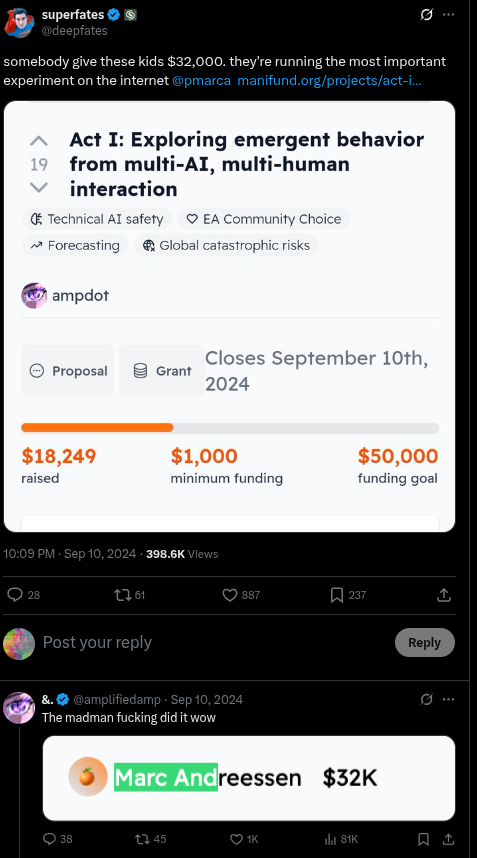Bookmark the amplifiedamp reply
Viewport: 477px width, 858px height.
click(x=423, y=839)
